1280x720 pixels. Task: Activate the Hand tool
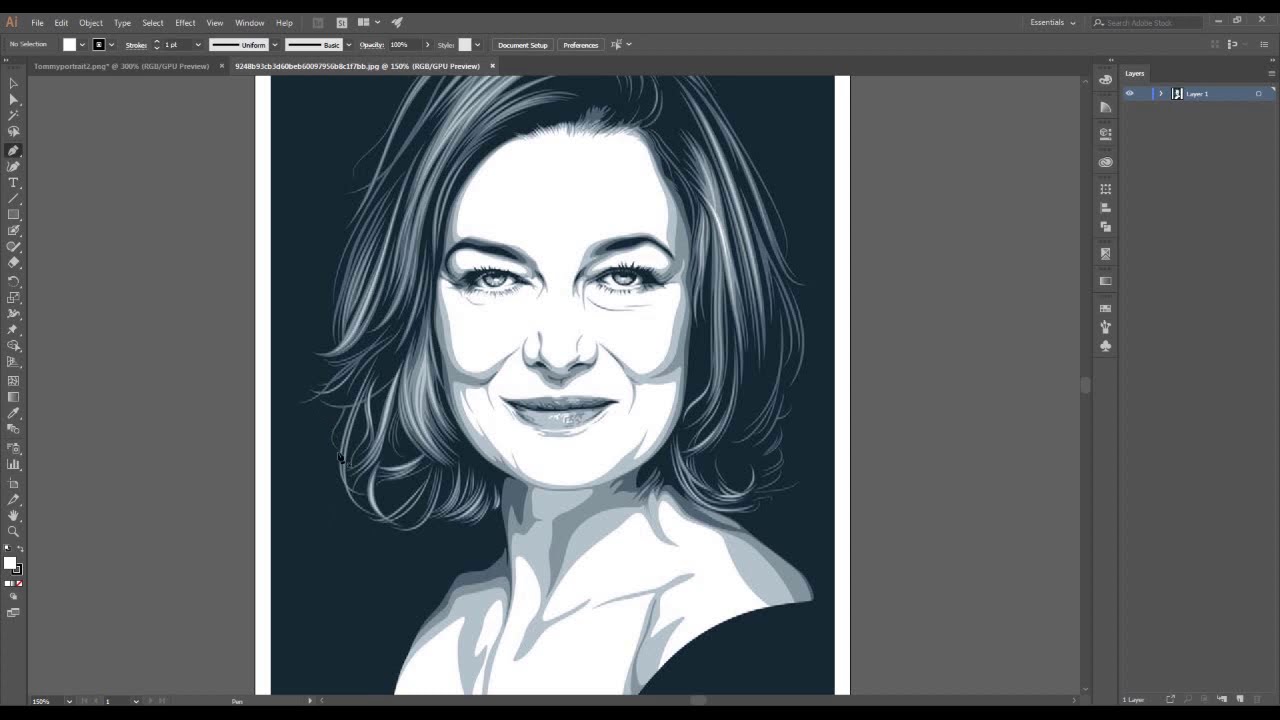pyautogui.click(x=13, y=515)
